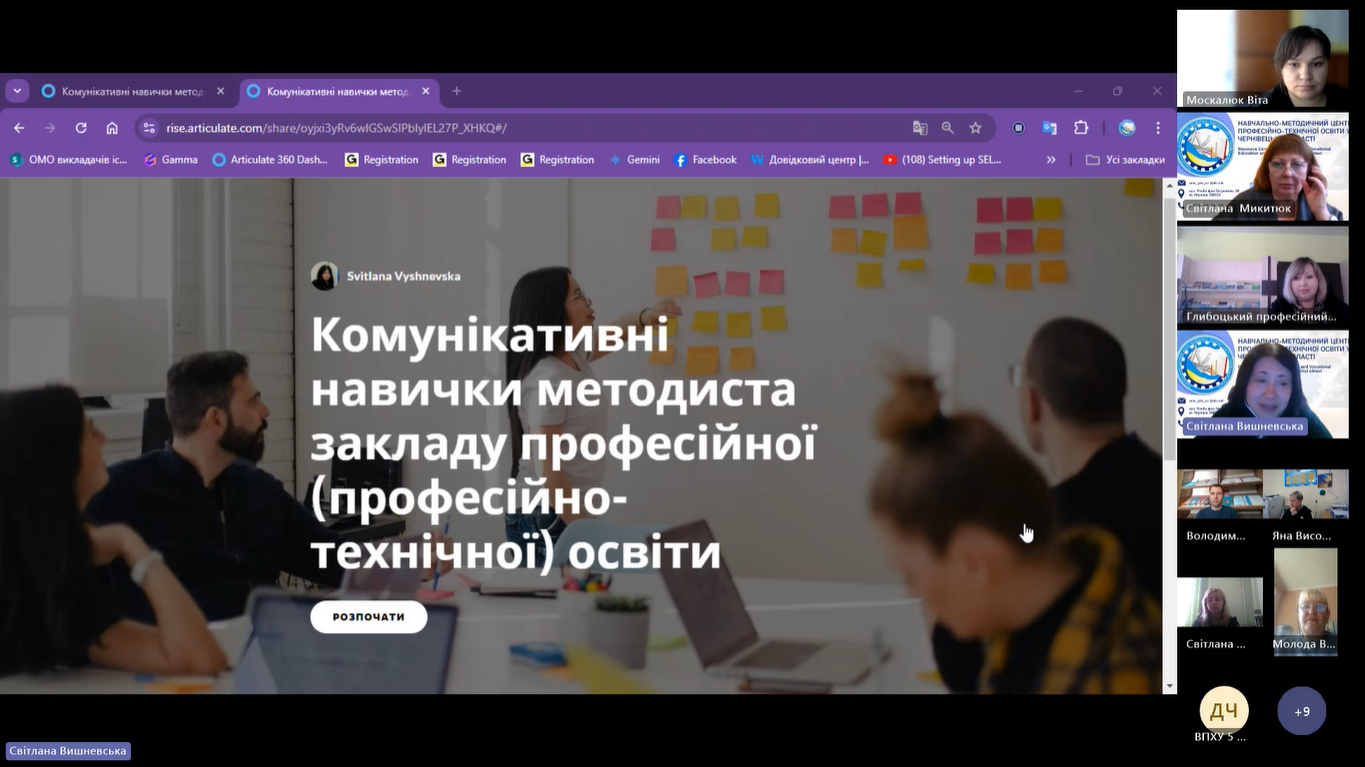Screen dimensions: 1365x767
Task: Click the address bar URL field
Action: click(x=500, y=128)
